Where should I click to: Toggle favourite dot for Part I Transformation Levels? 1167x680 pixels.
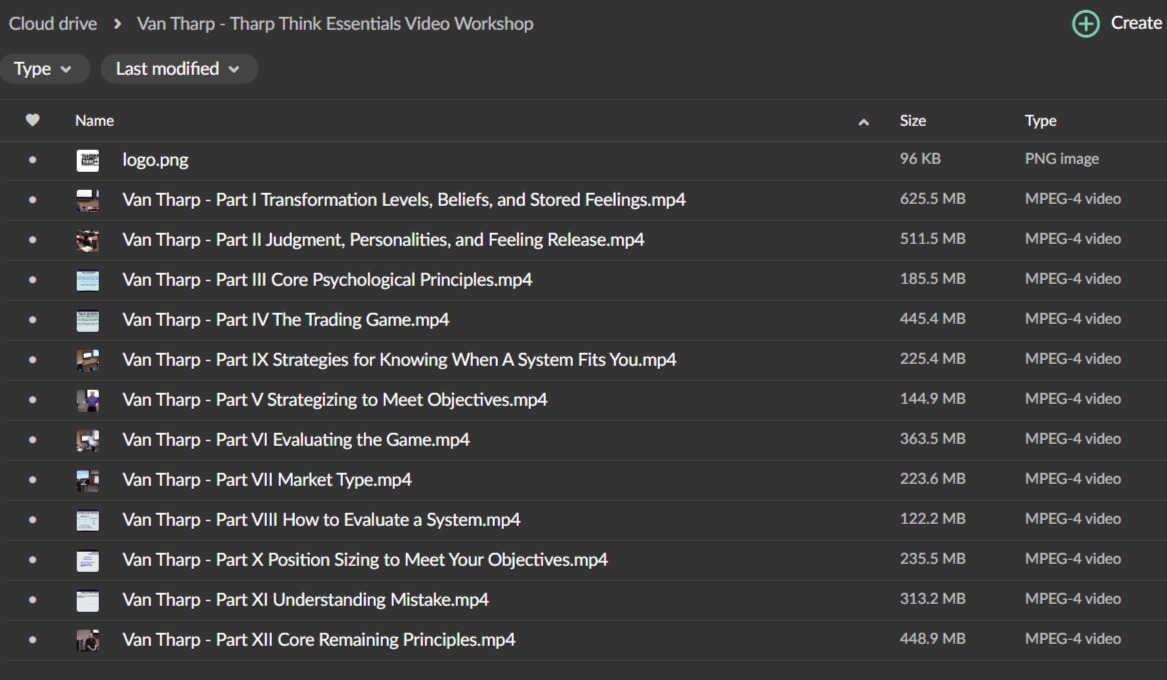[x=32, y=200]
